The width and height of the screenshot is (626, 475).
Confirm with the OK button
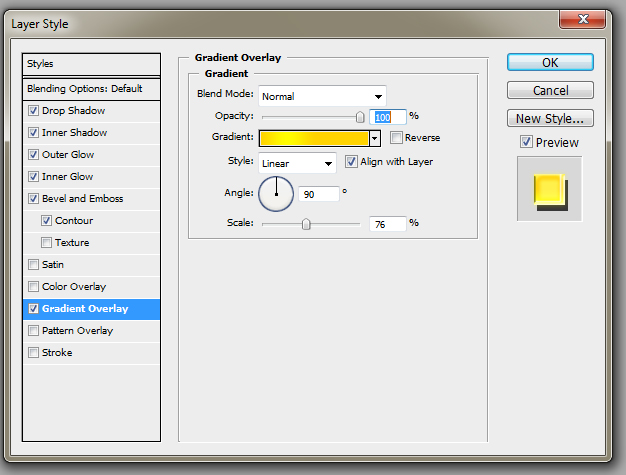(550, 62)
